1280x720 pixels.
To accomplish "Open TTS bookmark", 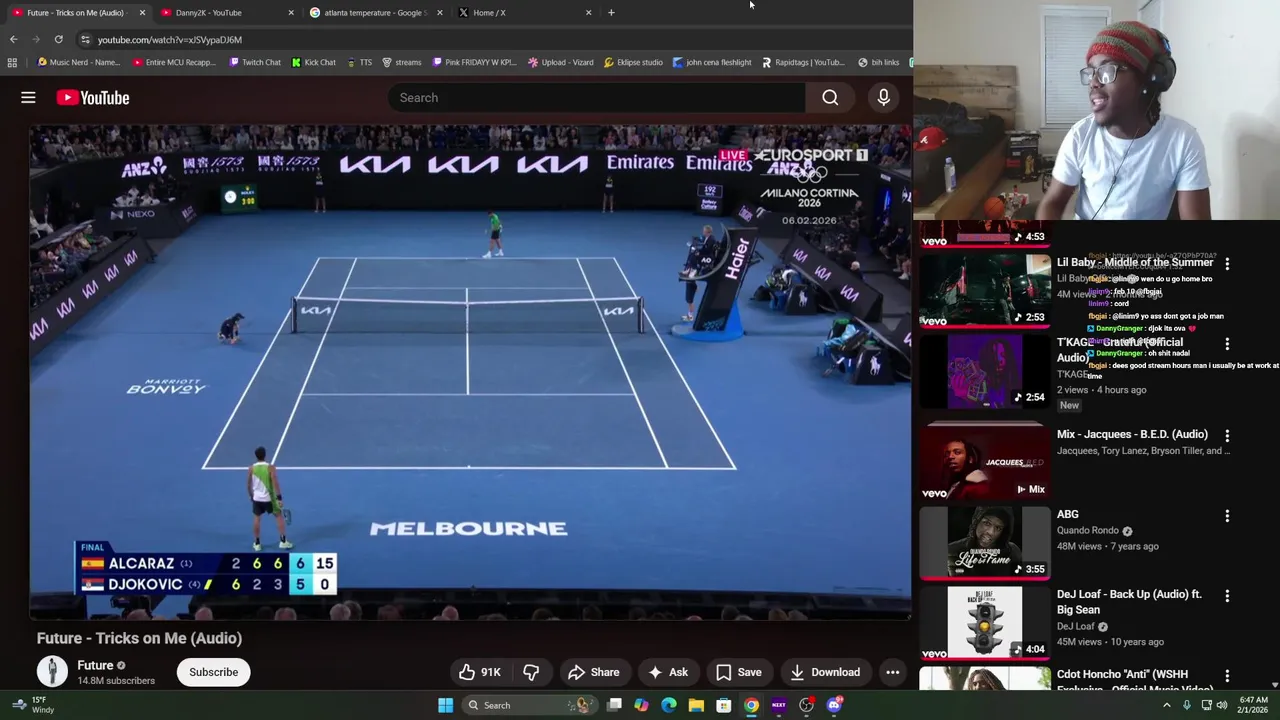I will pyautogui.click(x=359, y=62).
